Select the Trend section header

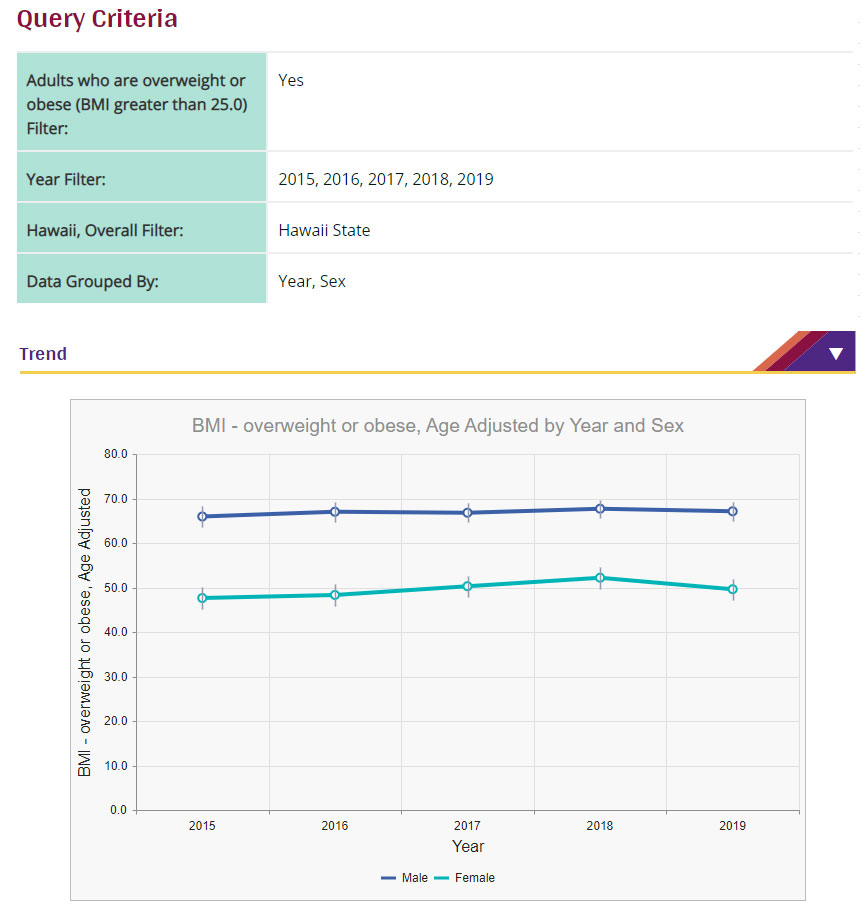click(43, 353)
